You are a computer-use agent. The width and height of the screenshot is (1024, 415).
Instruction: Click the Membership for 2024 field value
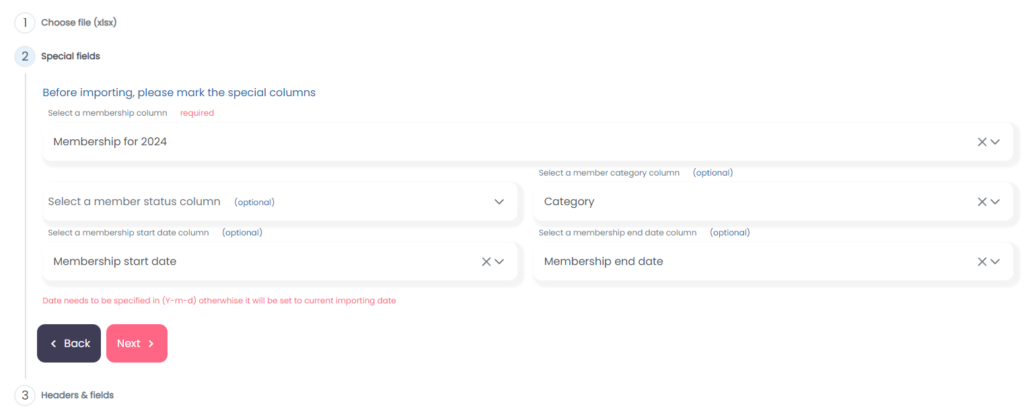tap(110, 142)
